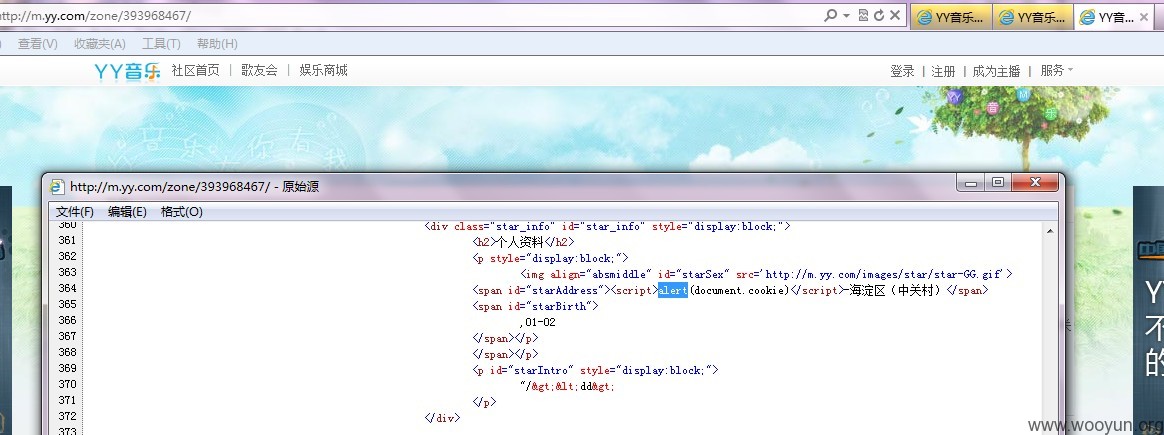
Task: Click the source viewer window title icon
Action: point(57,186)
